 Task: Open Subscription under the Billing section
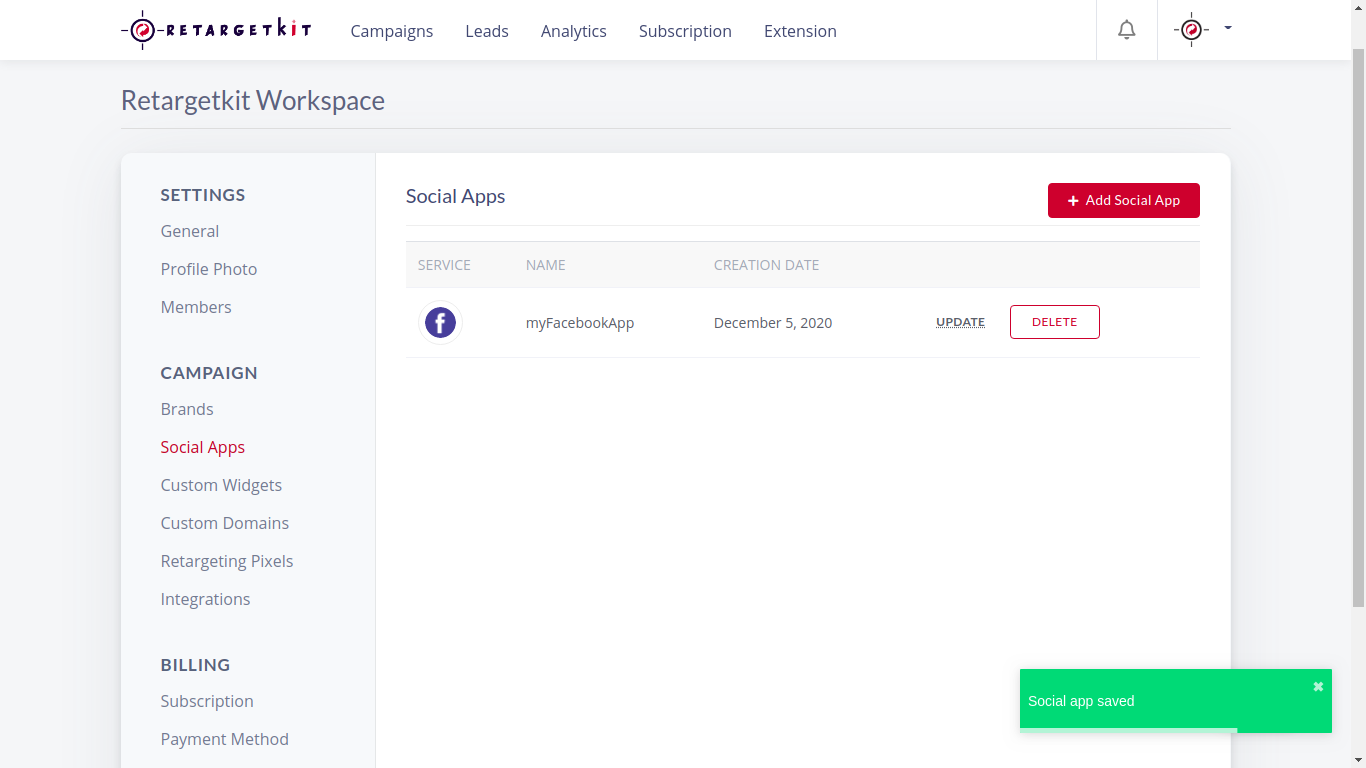coord(207,701)
